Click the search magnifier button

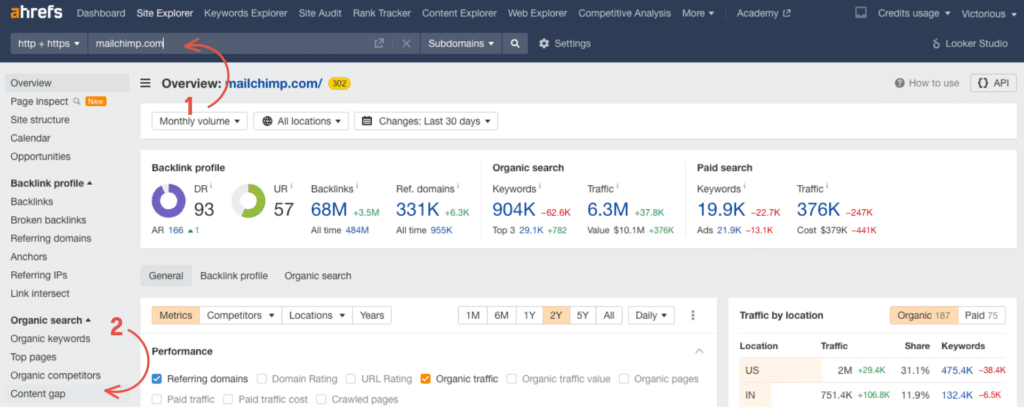tap(515, 43)
